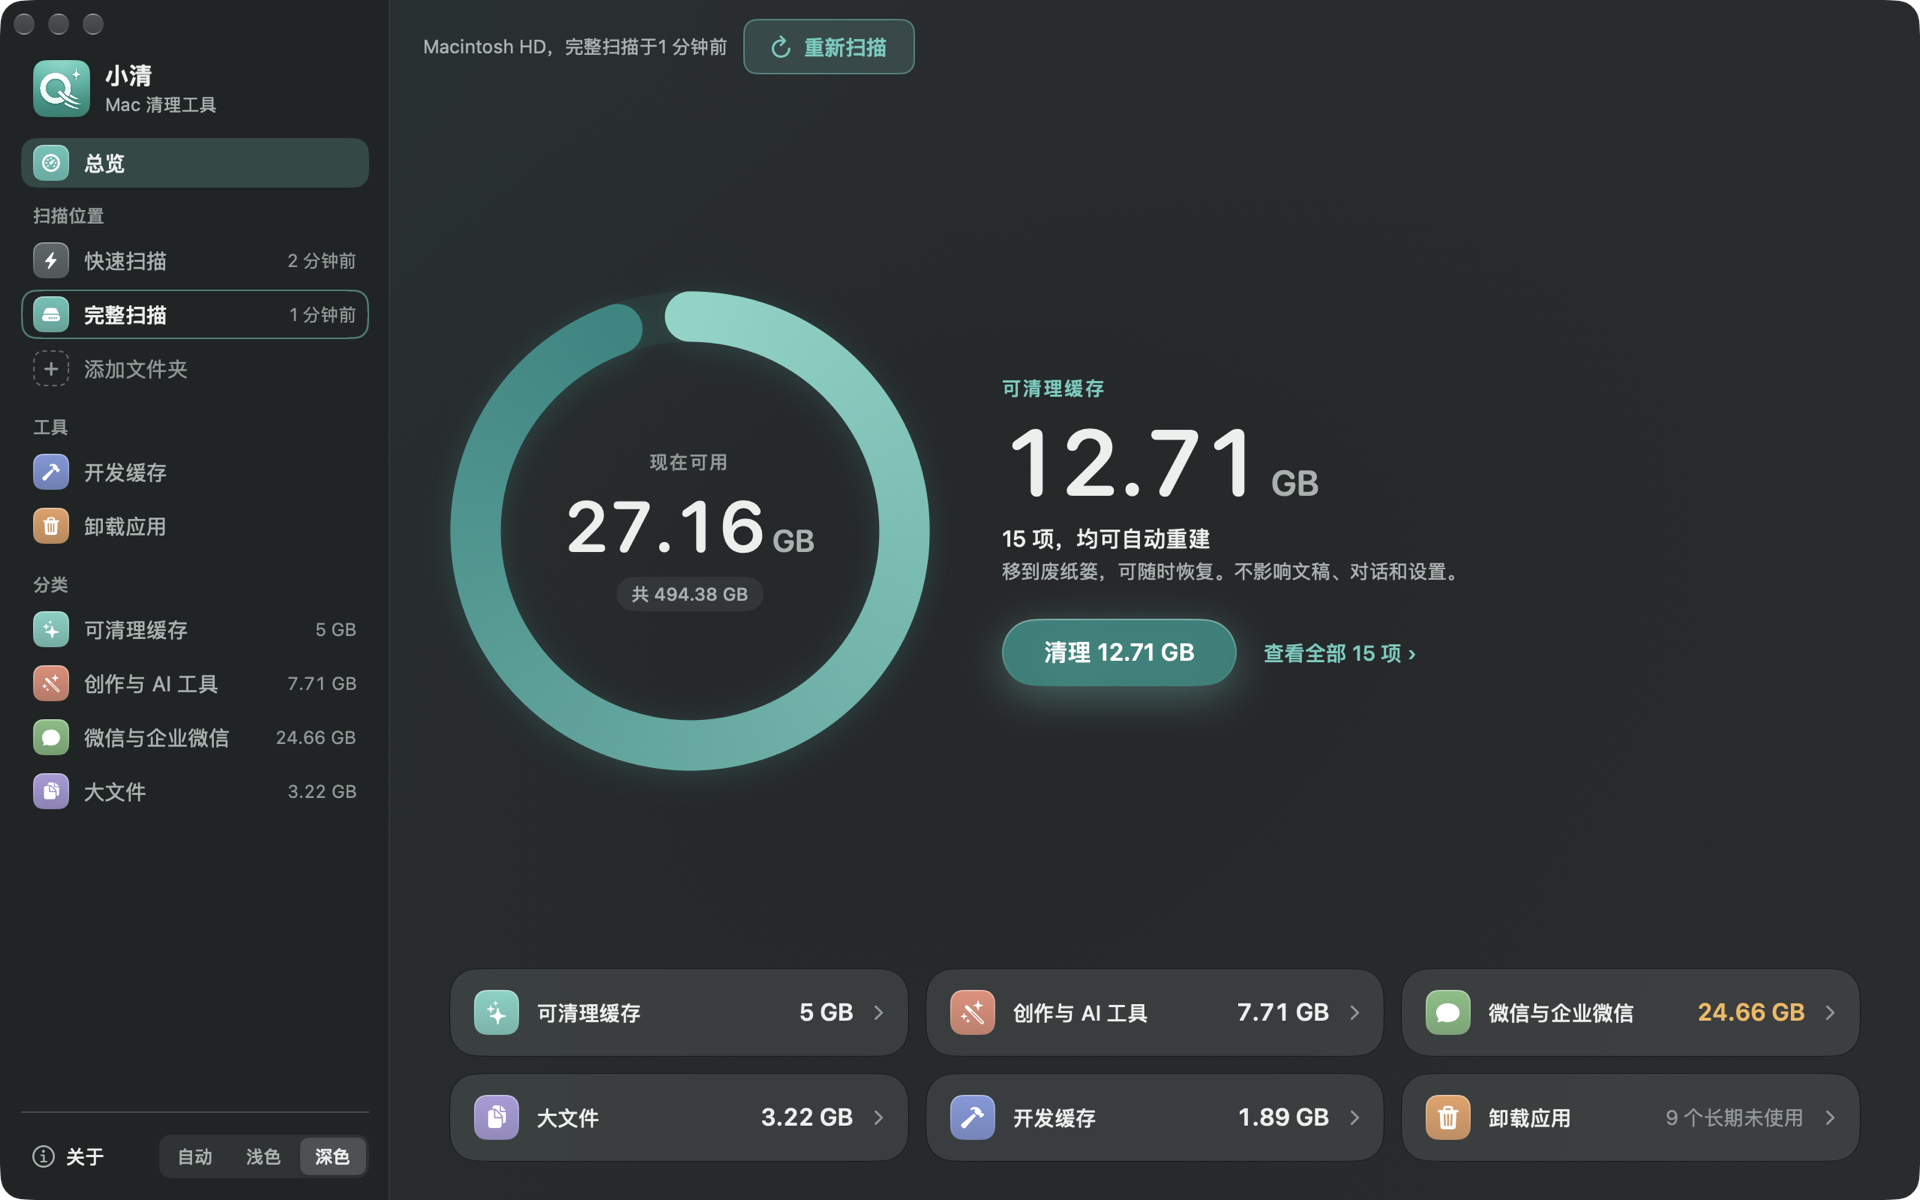Click the 可清理缓存 sparkle icon in sidebar

coord(51,630)
